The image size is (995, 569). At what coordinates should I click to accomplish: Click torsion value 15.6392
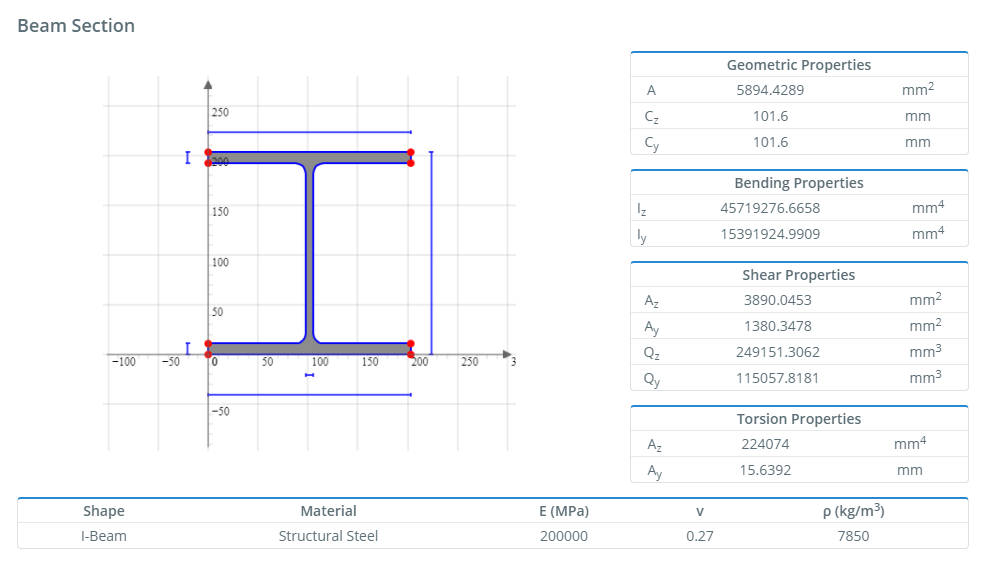(x=765, y=470)
